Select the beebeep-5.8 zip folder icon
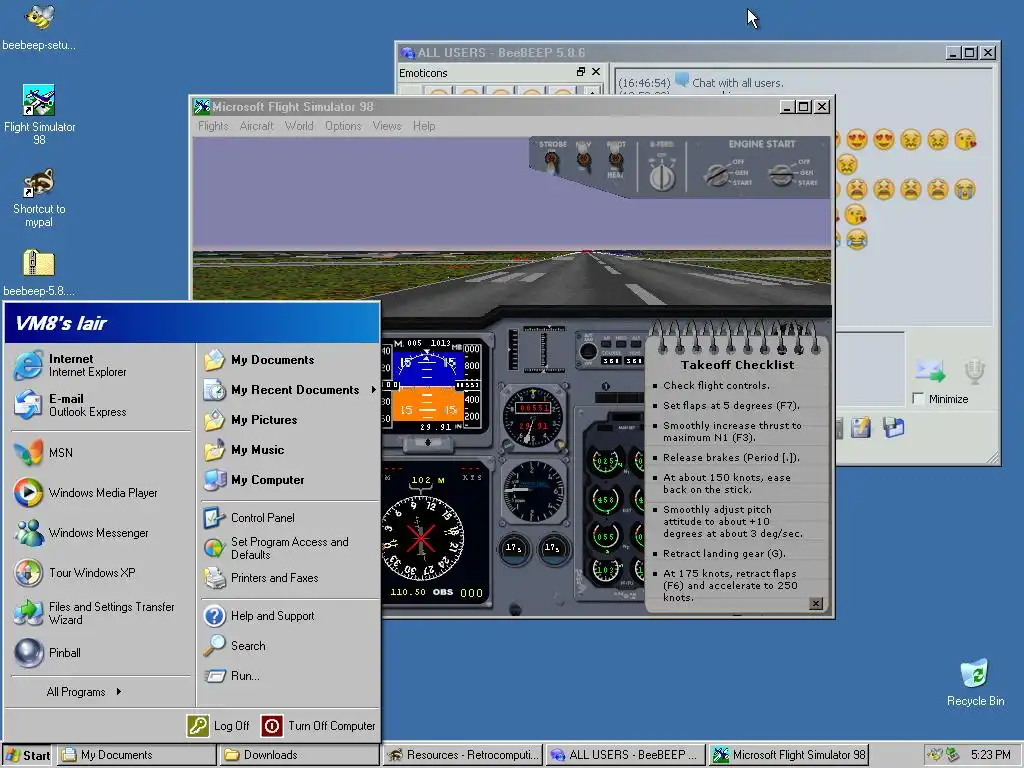This screenshot has width=1024, height=768. (39, 272)
